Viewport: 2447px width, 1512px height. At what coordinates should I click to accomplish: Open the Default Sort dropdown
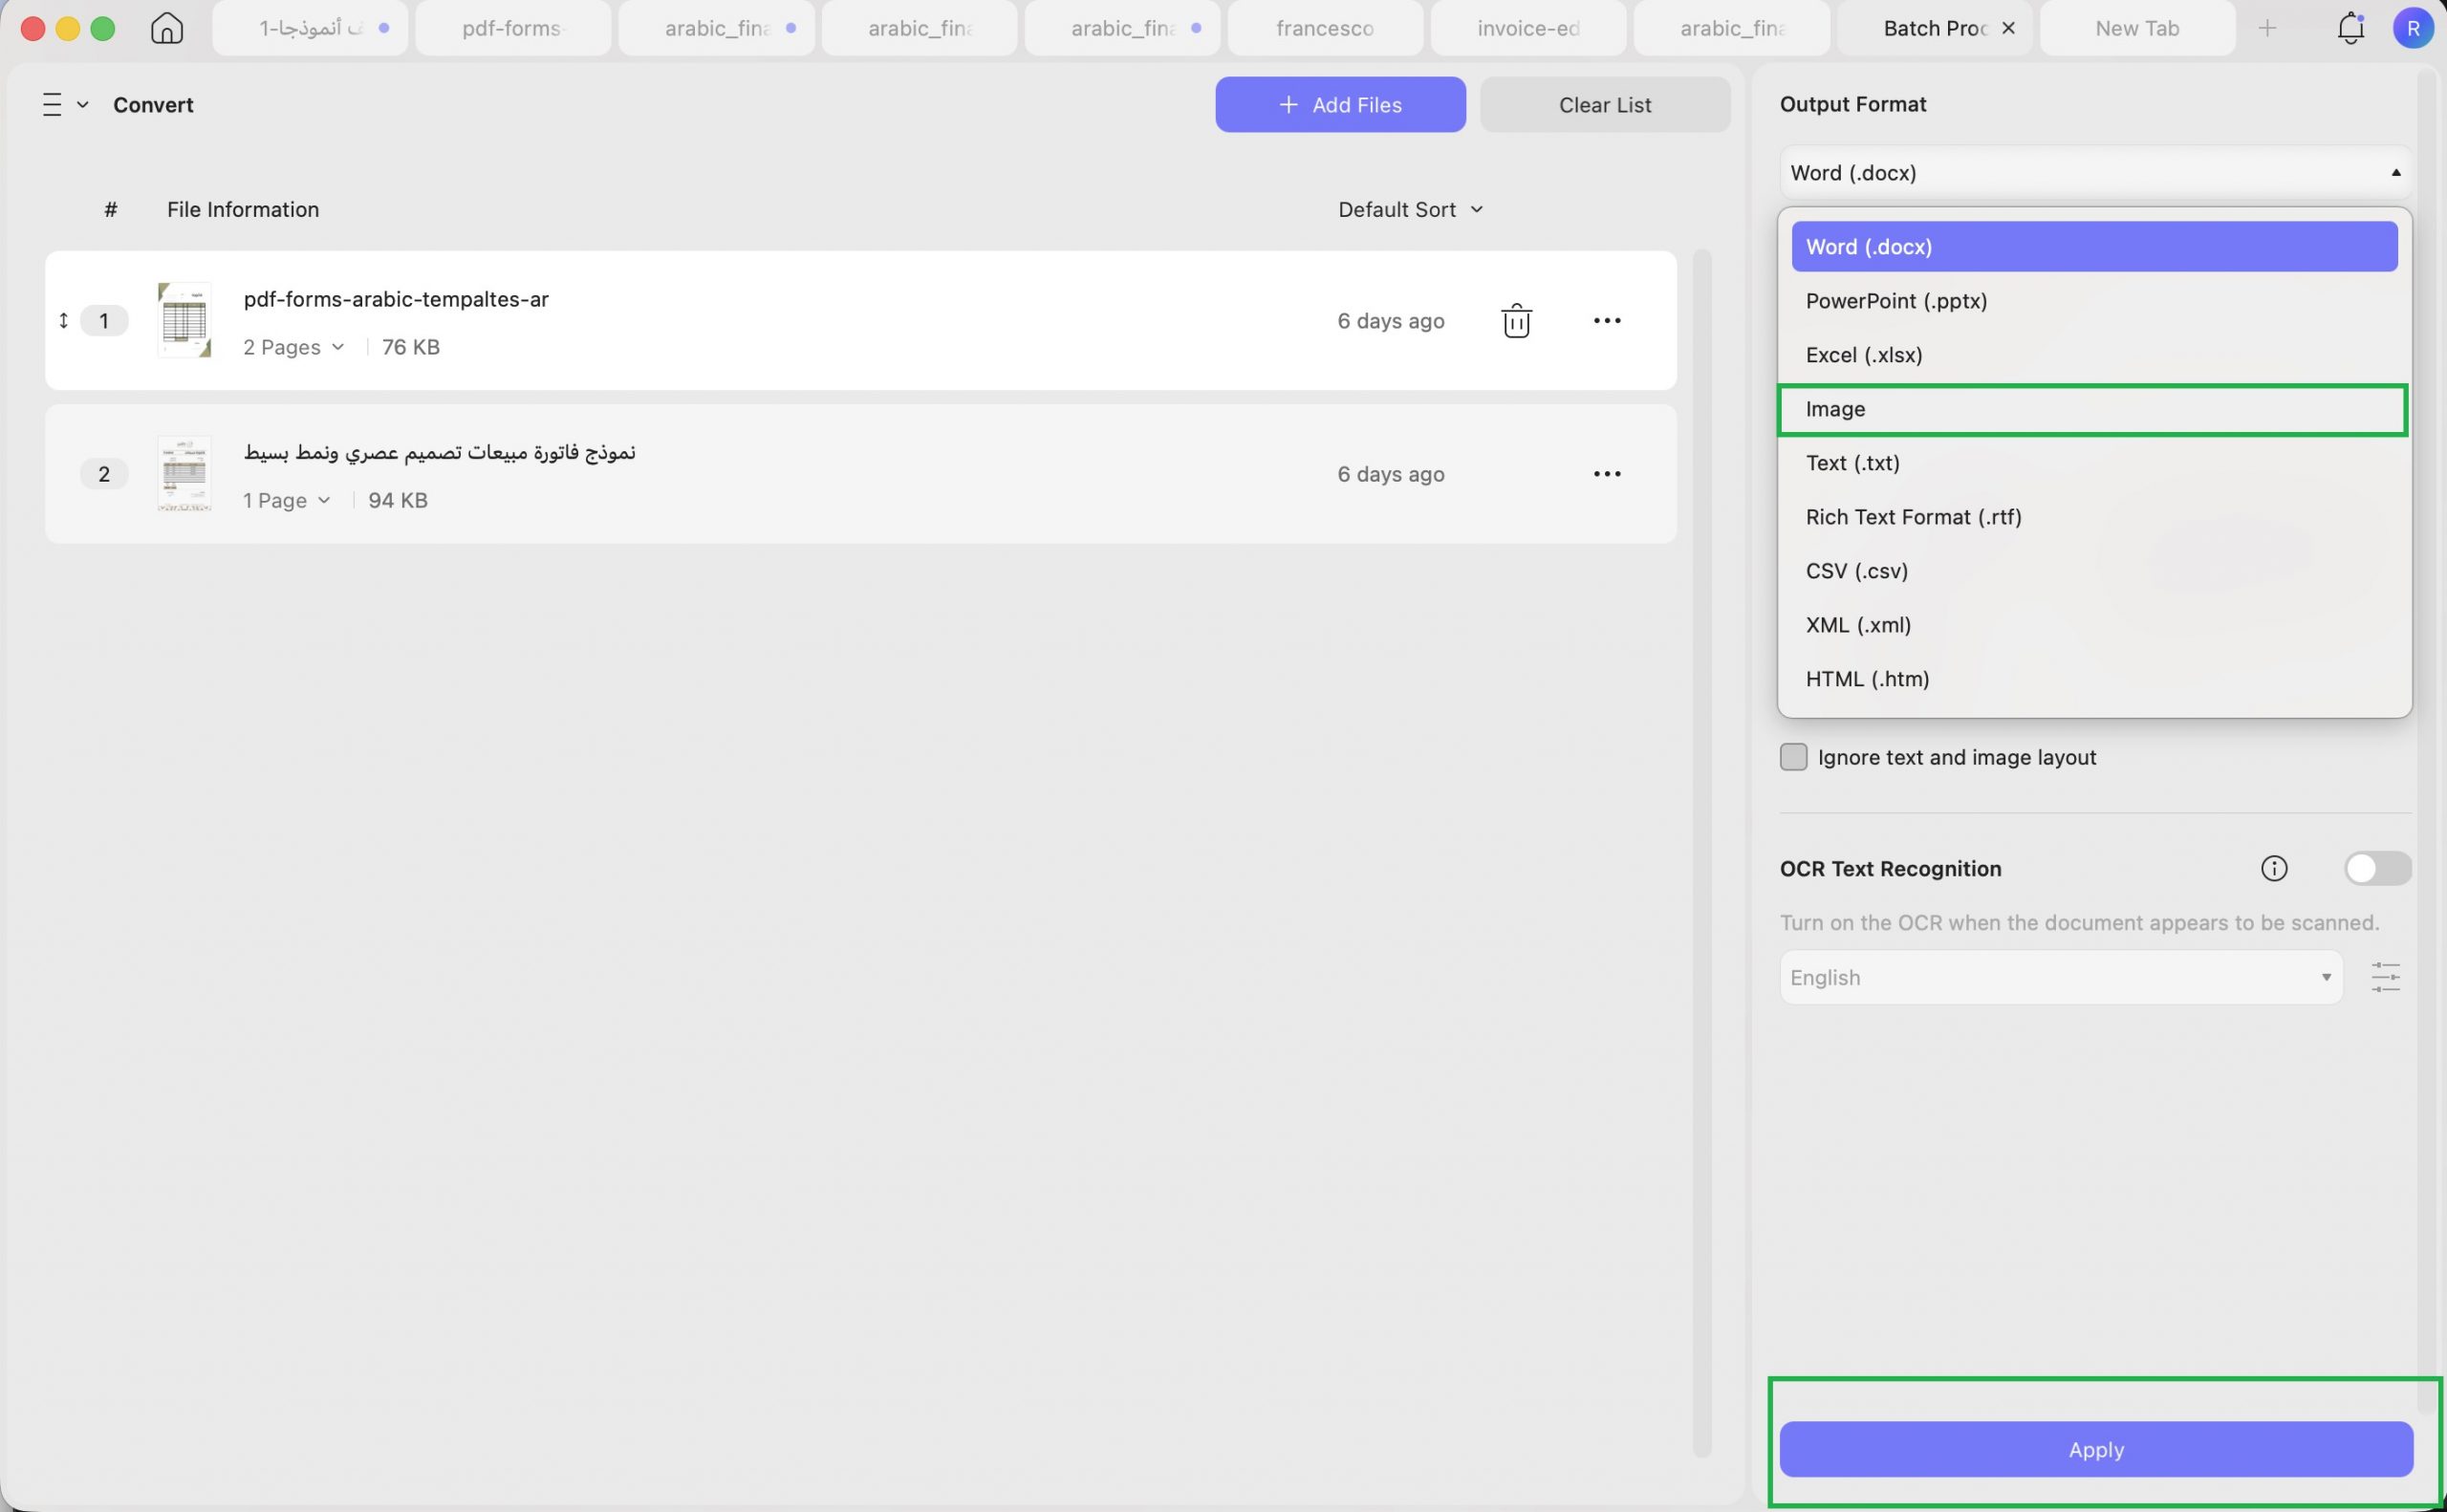pos(1410,209)
